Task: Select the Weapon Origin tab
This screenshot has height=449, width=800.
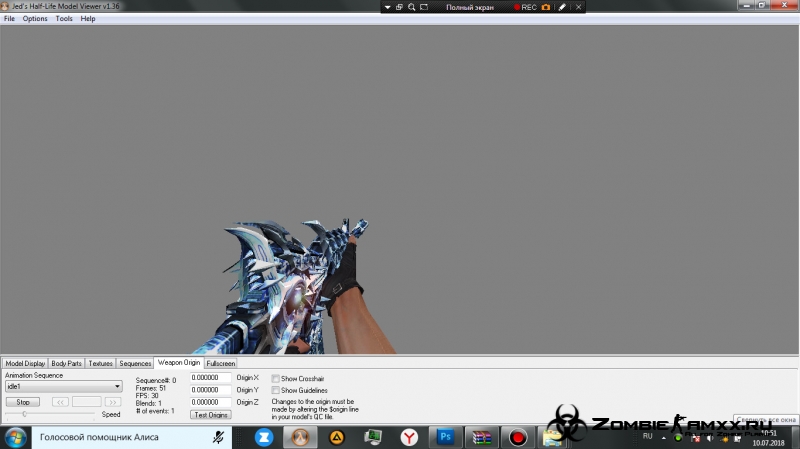Action: 179,362
